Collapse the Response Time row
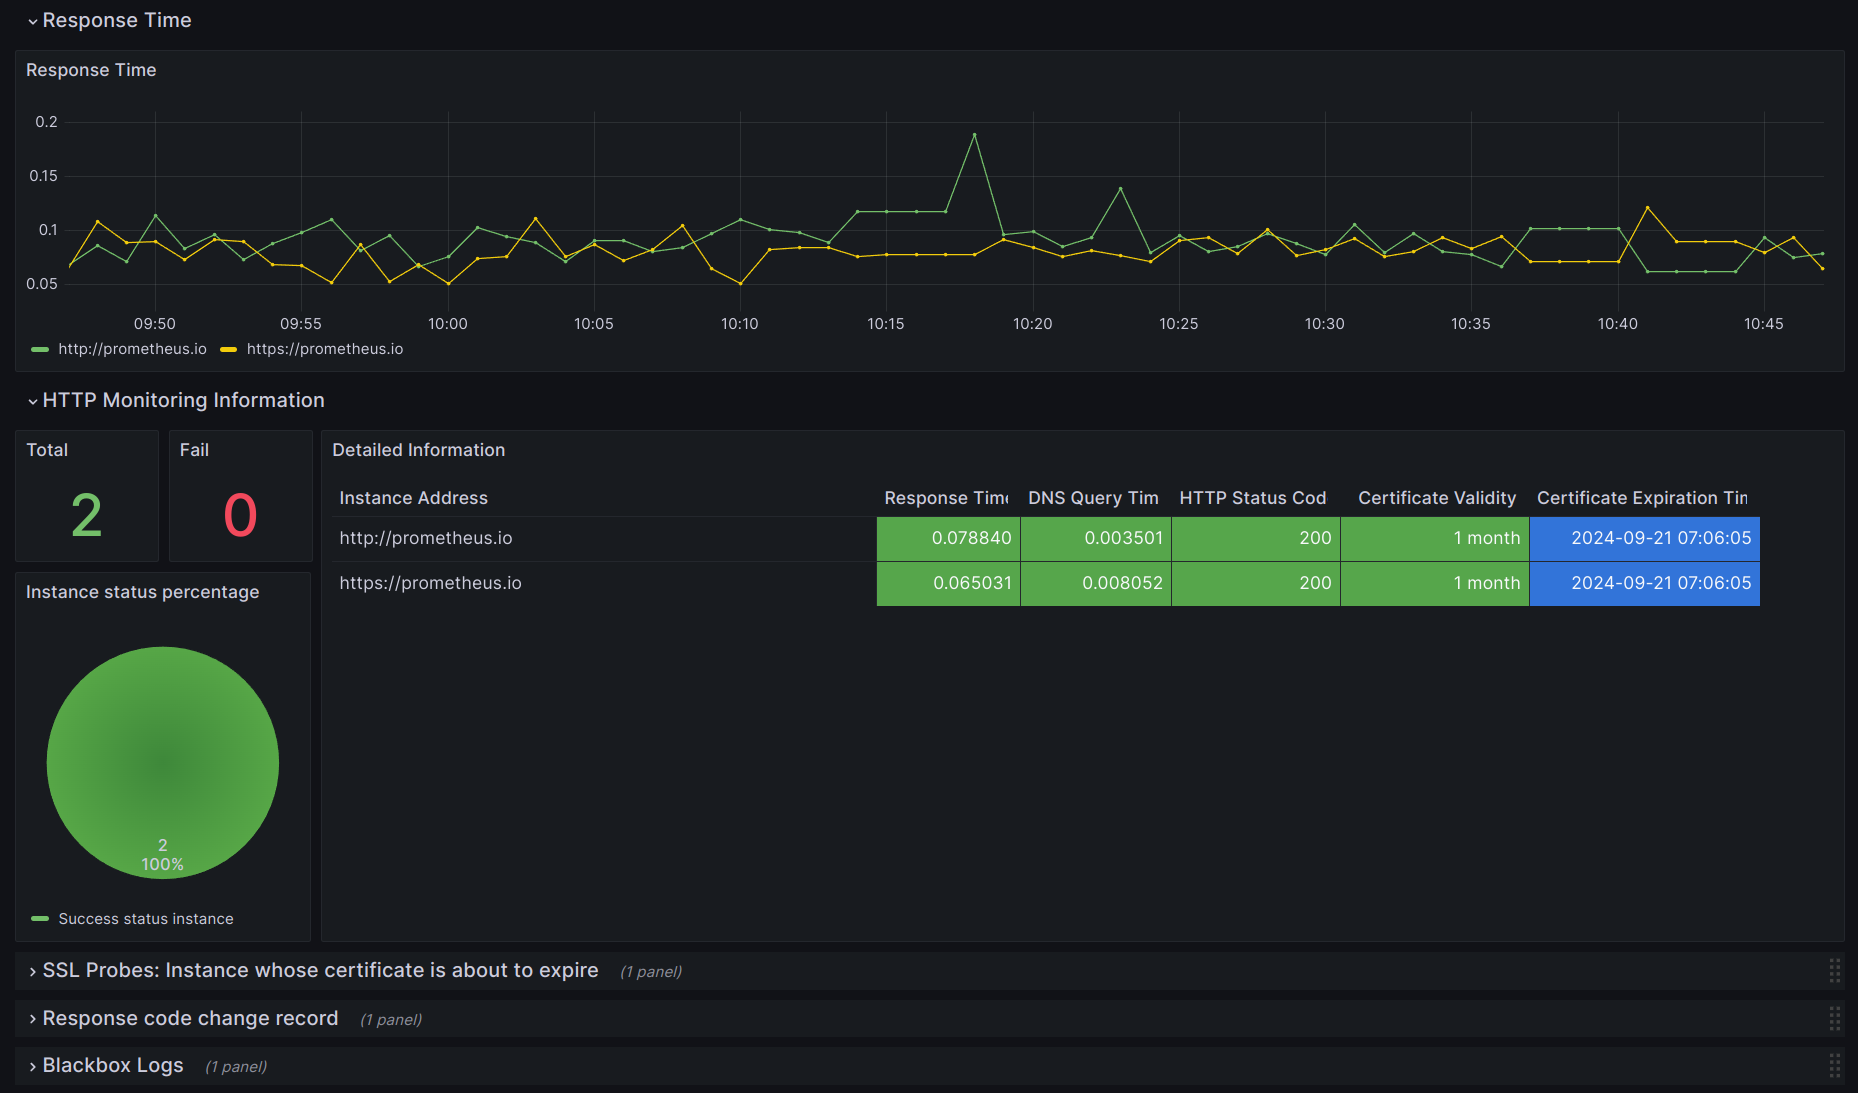The height and width of the screenshot is (1093, 1858). [x=116, y=21]
